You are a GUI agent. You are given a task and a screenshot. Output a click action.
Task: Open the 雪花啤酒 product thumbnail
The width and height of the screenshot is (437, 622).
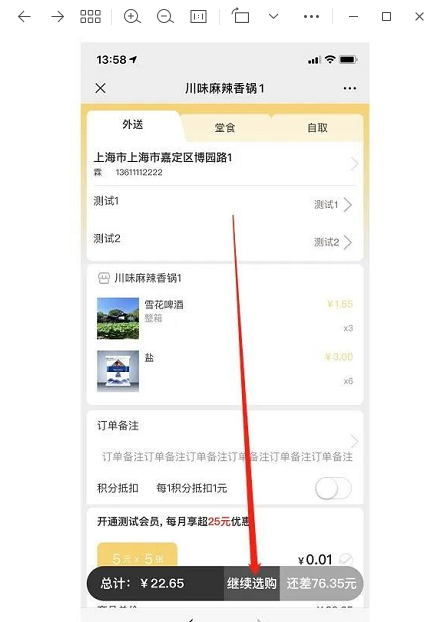pos(118,319)
